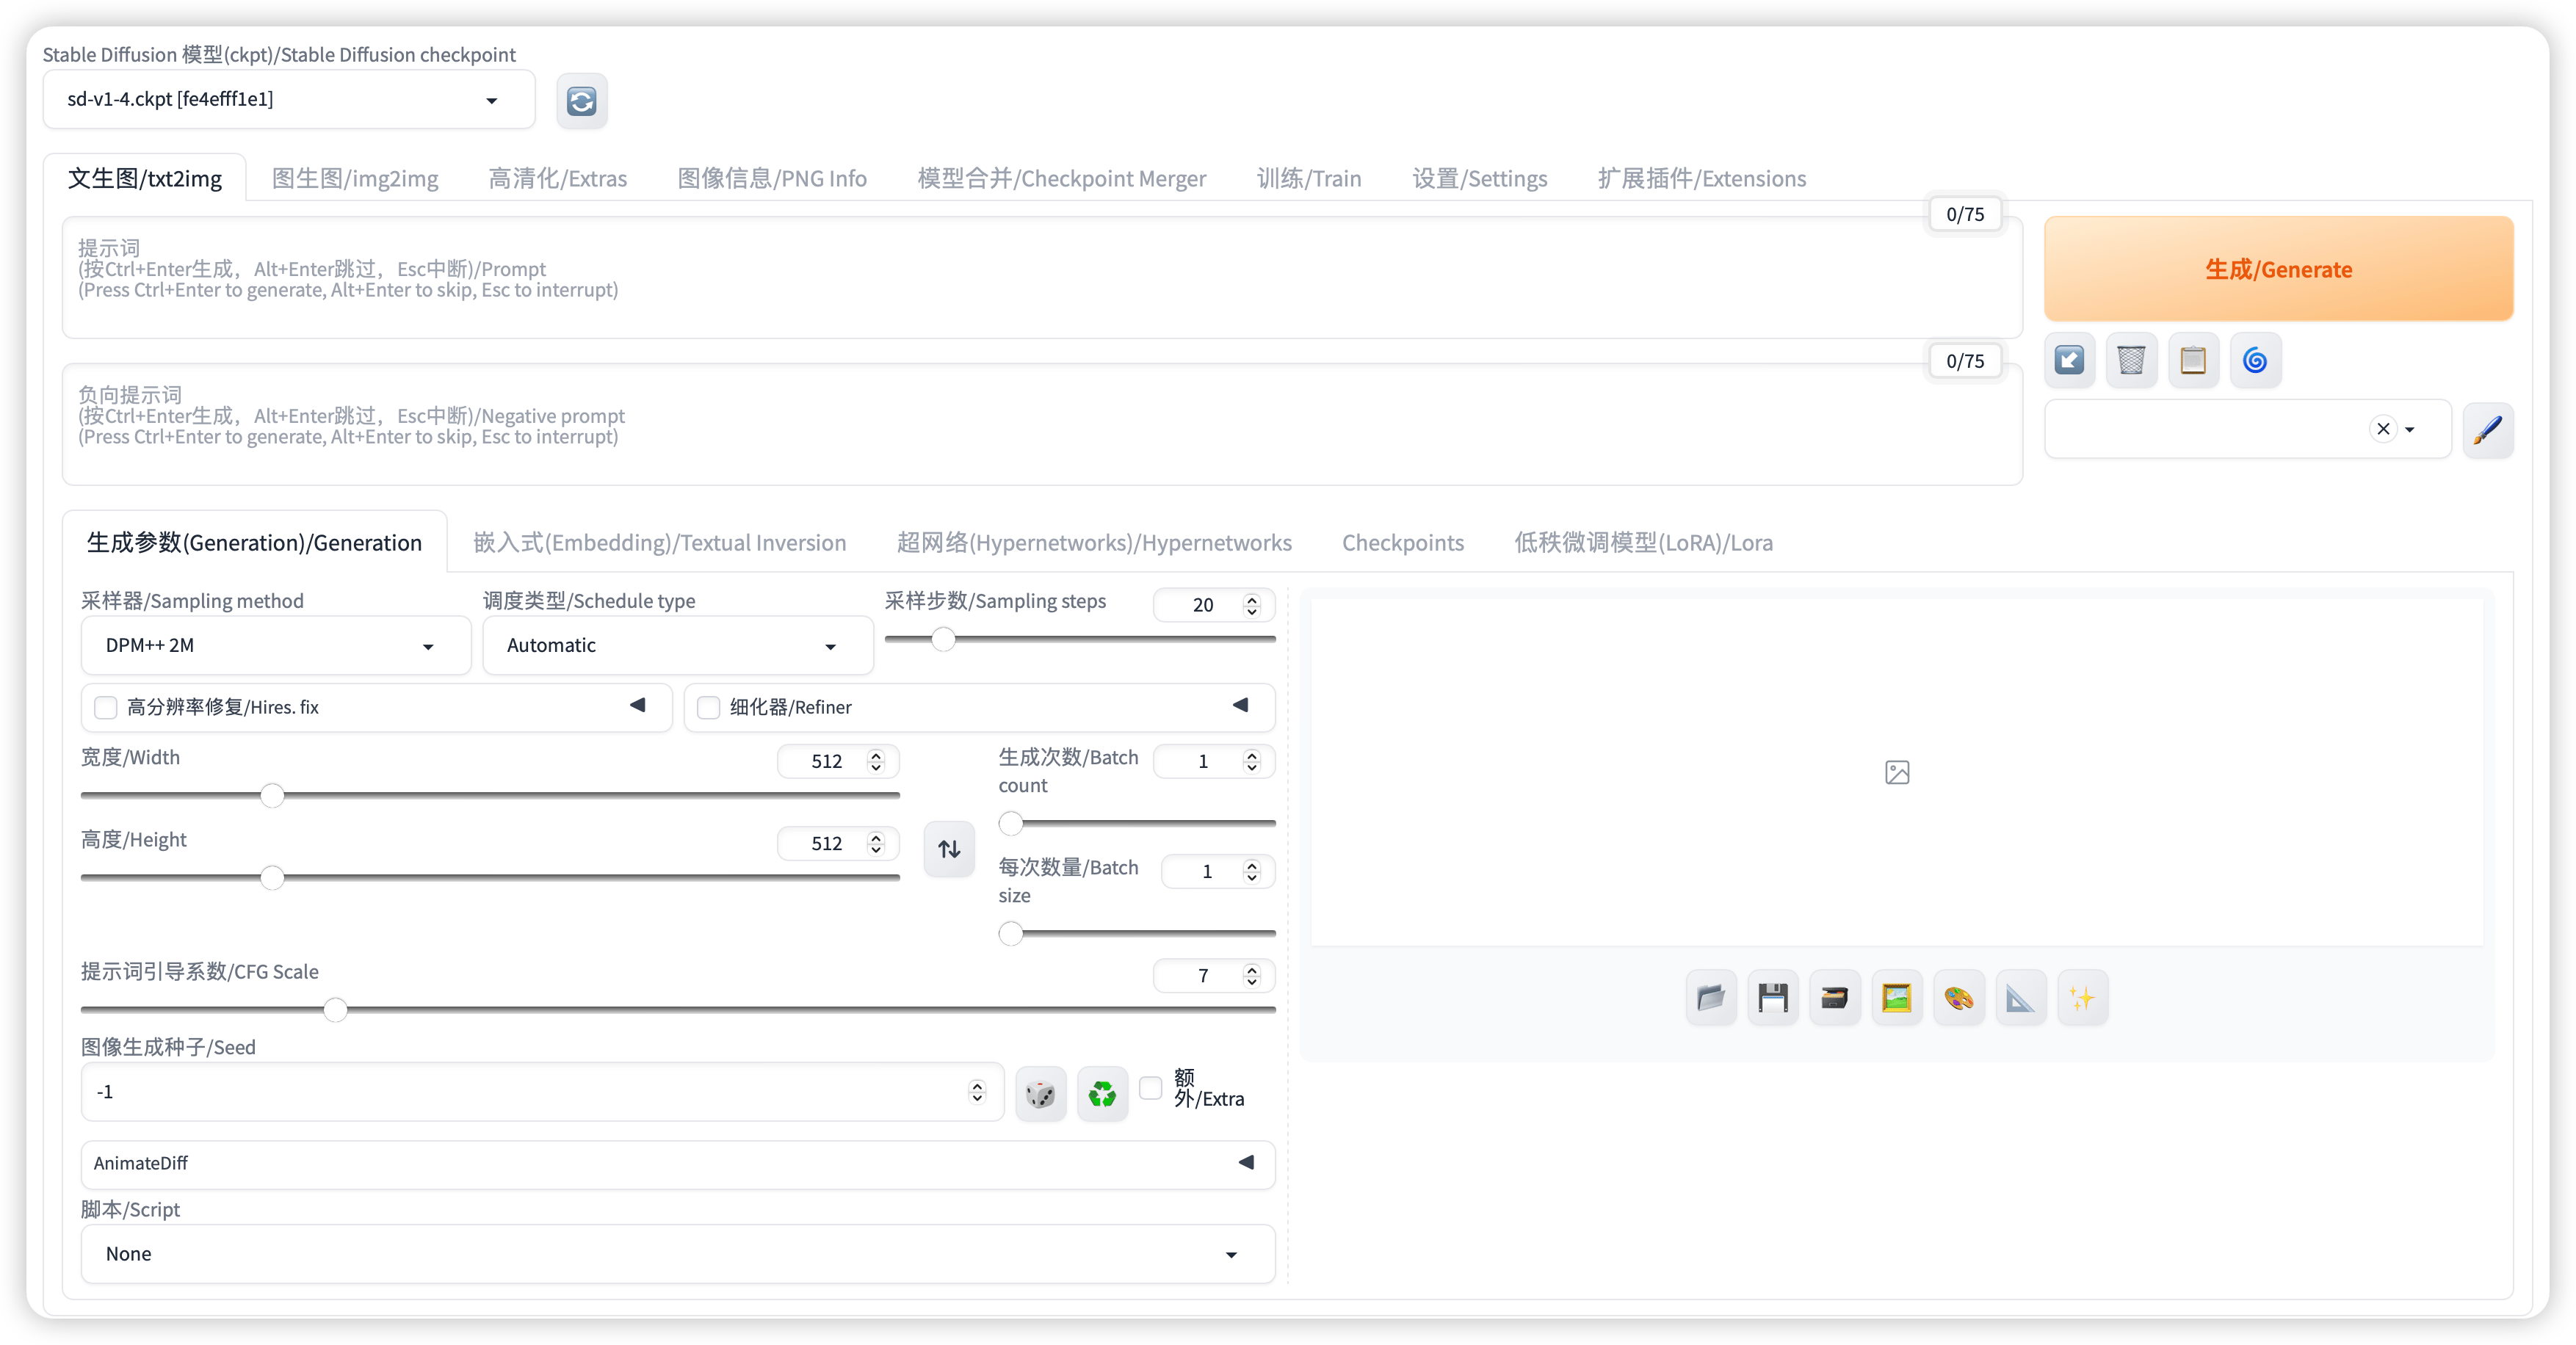Edit styles using the paintbrush icon
Viewport: 2576px width, 1345px height.
point(2489,430)
